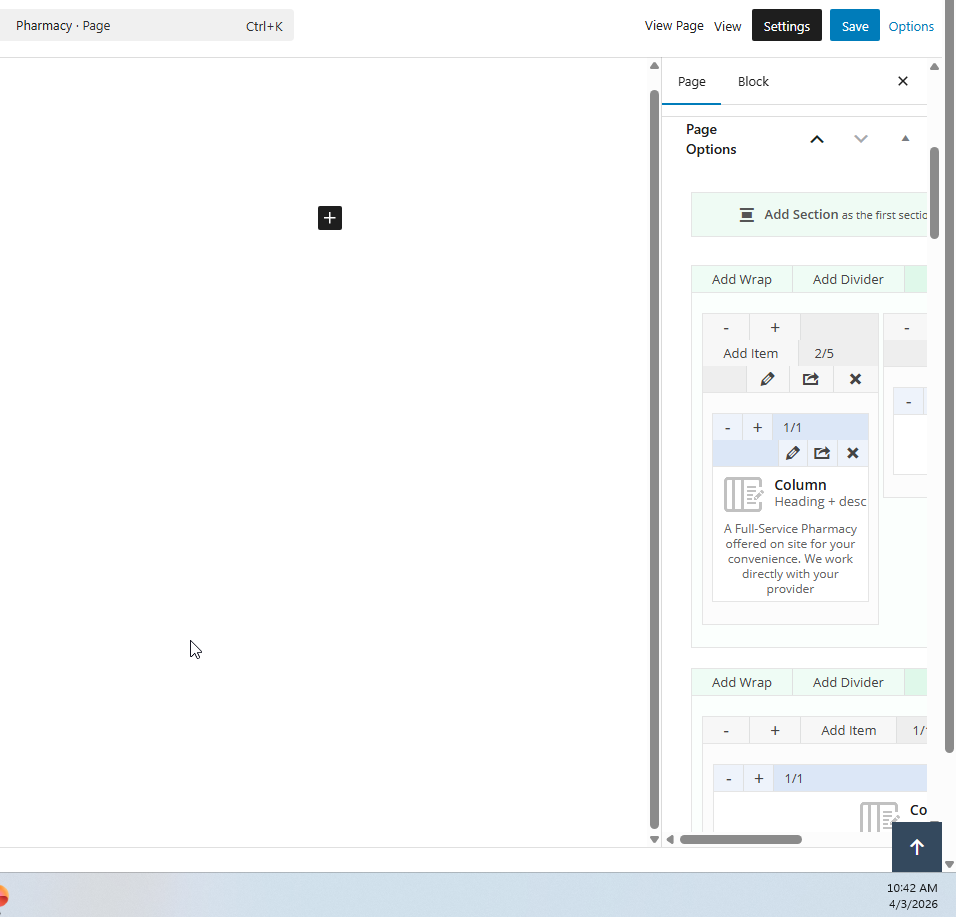Click the share/export icon in 2/5 wrap row
956x917 pixels.
click(811, 379)
